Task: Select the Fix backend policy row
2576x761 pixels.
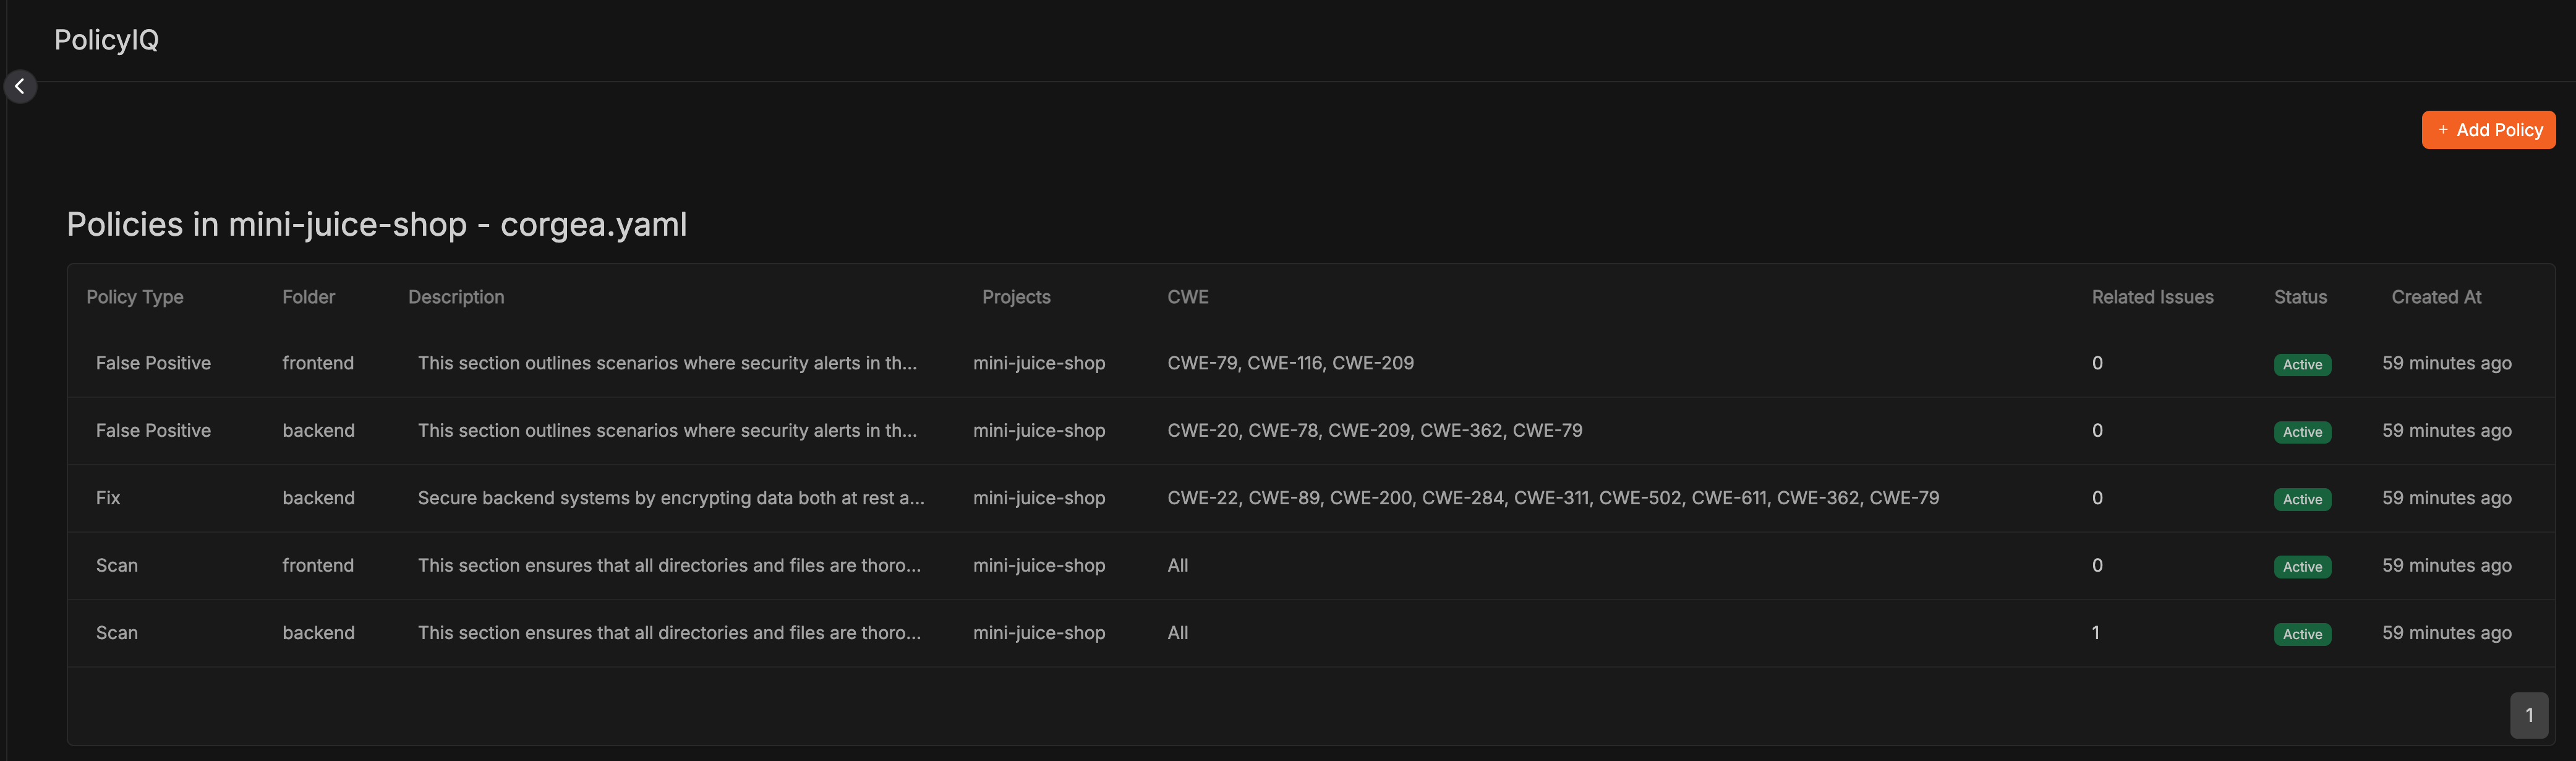Action: [x=1311, y=498]
